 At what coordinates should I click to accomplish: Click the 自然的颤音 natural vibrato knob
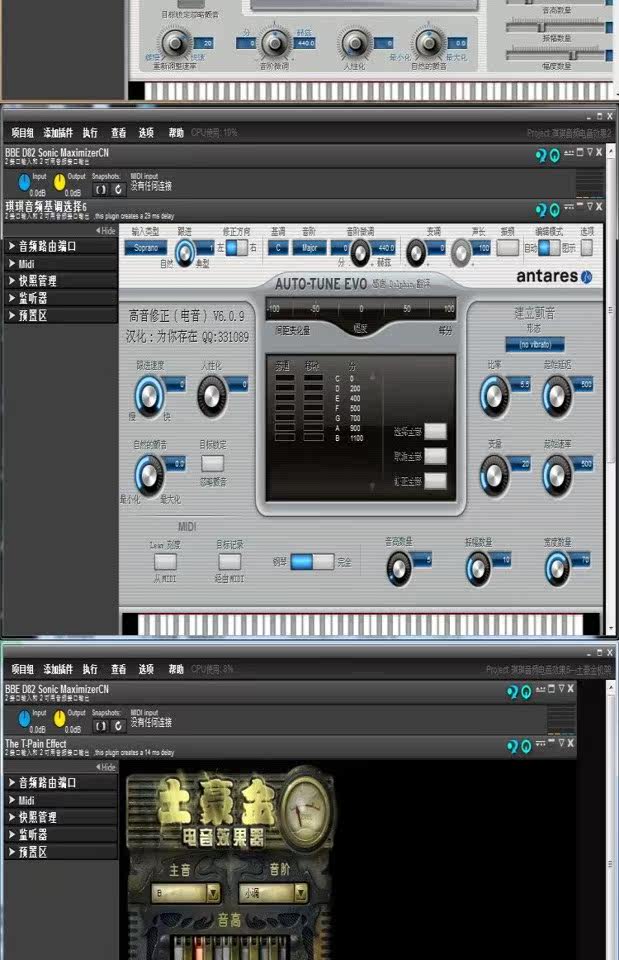(149, 474)
